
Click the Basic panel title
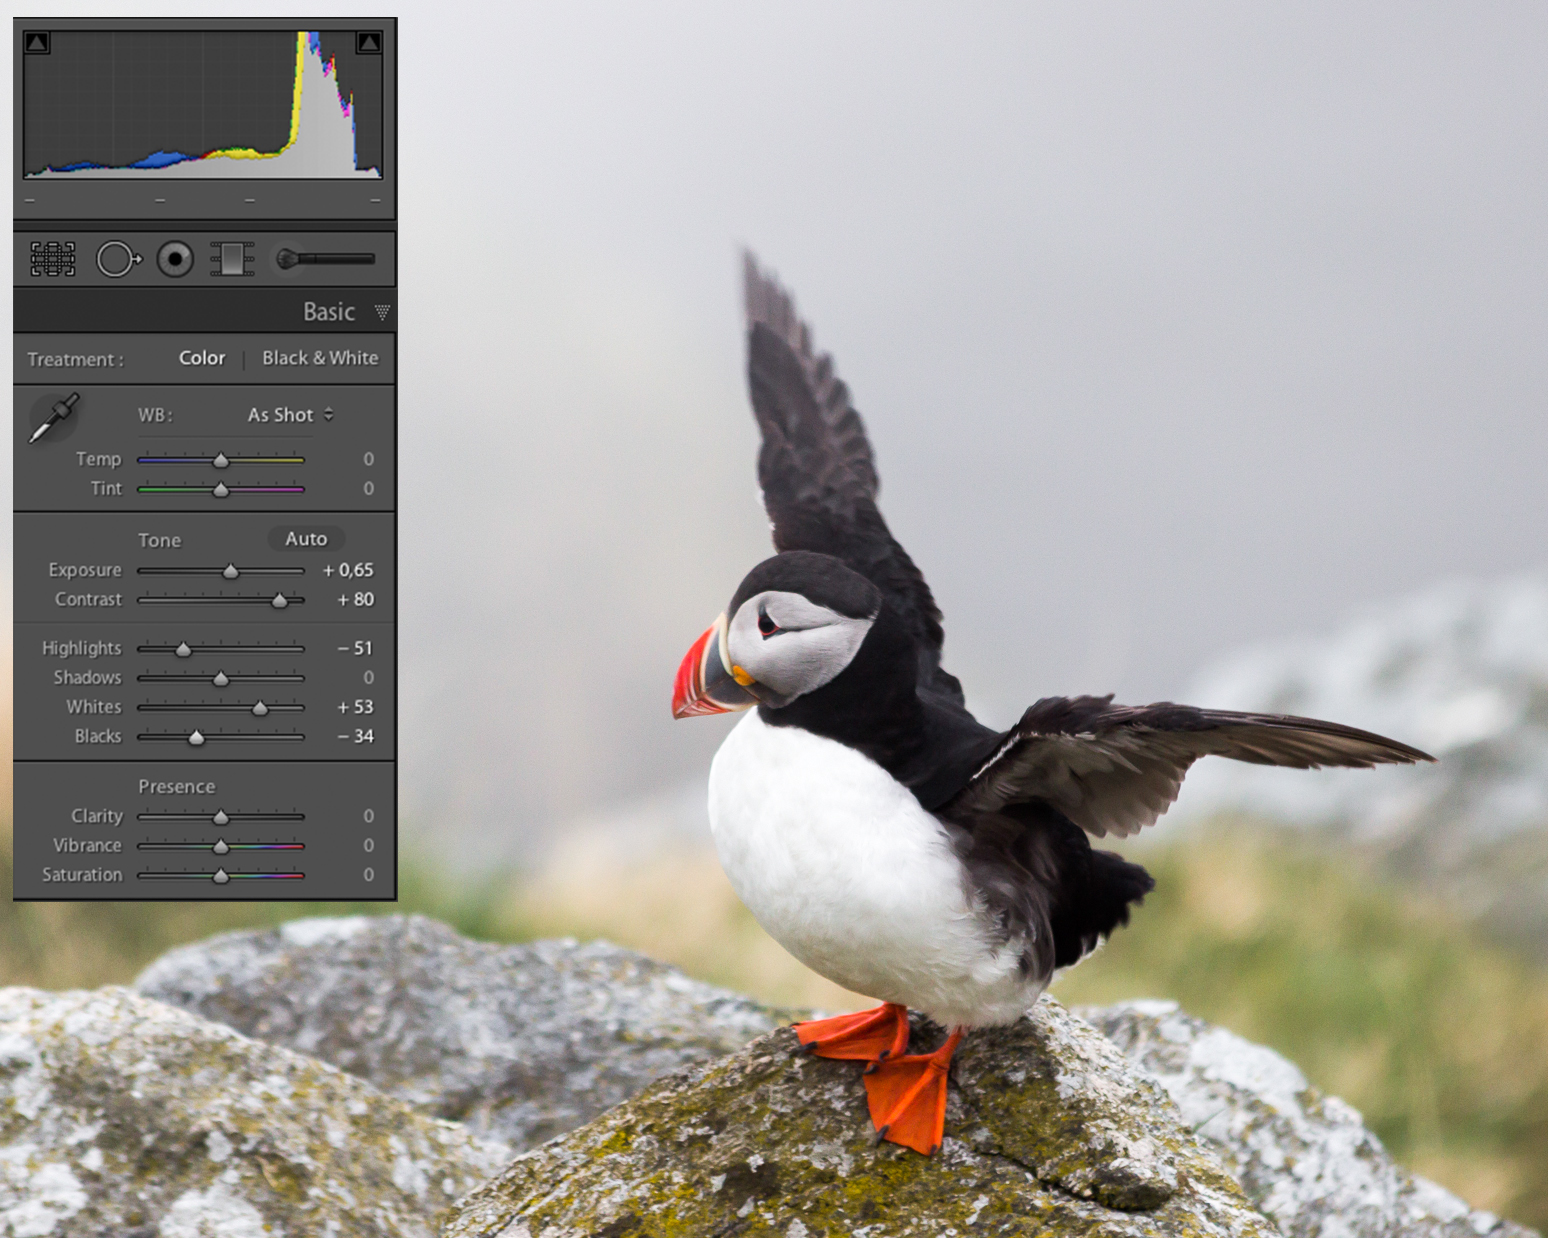(329, 312)
